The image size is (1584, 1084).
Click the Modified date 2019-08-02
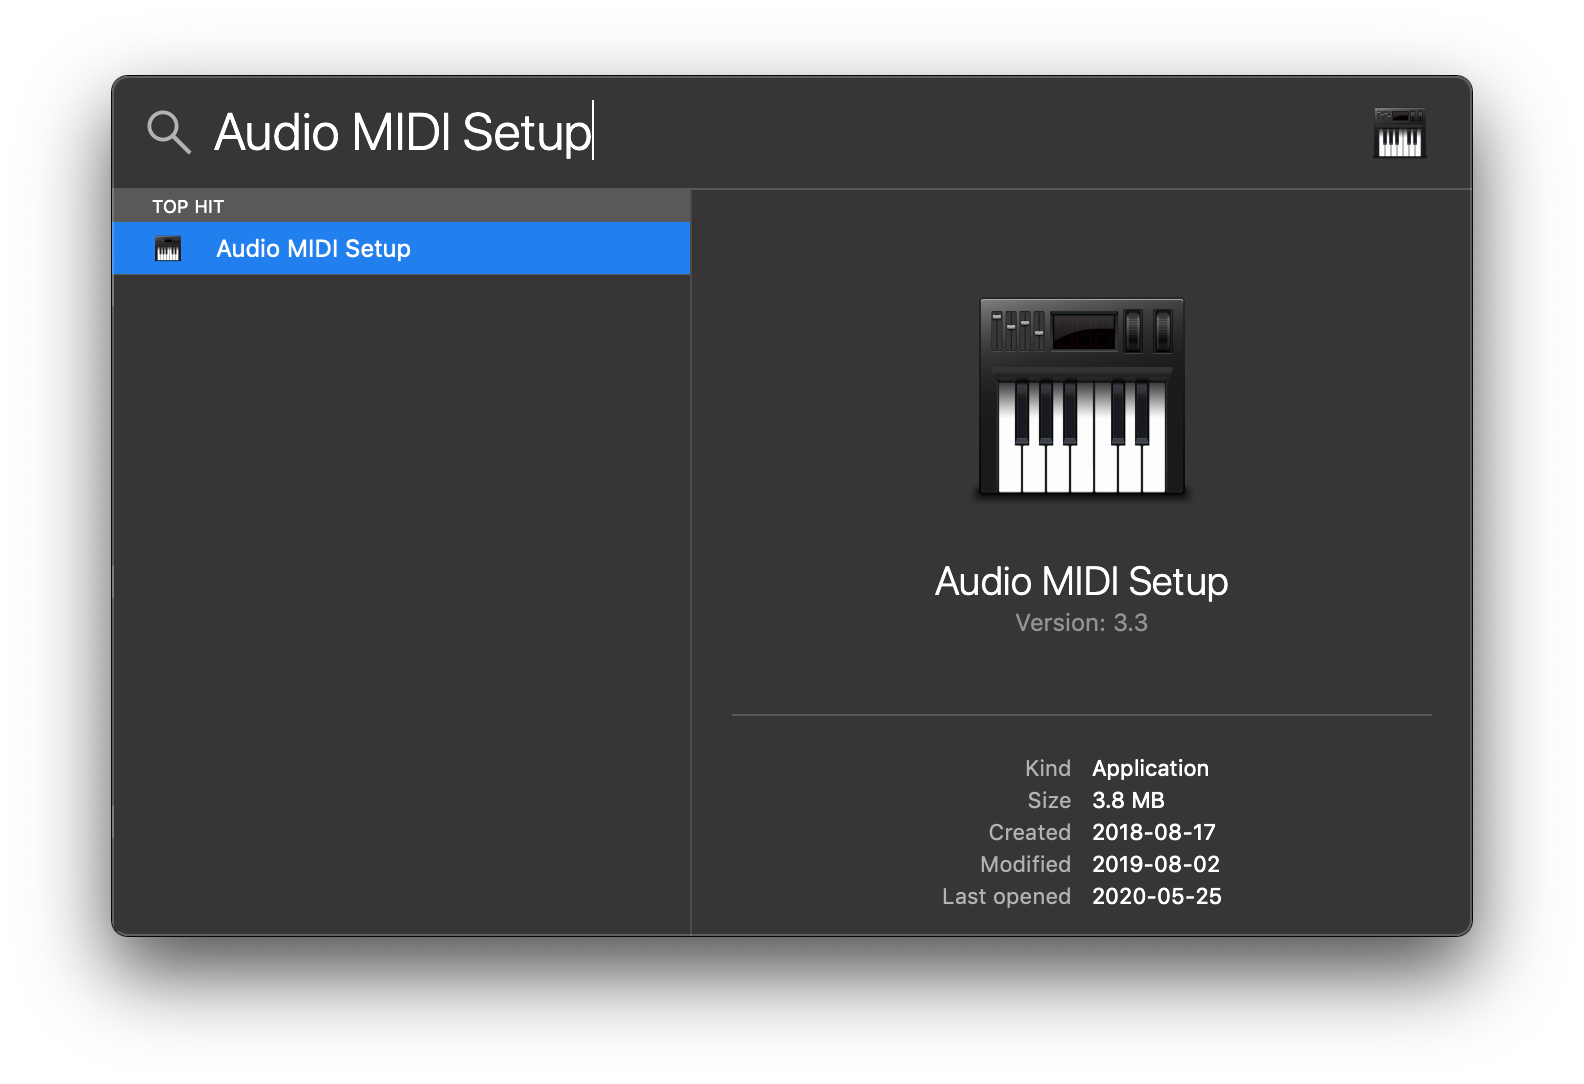1156,864
